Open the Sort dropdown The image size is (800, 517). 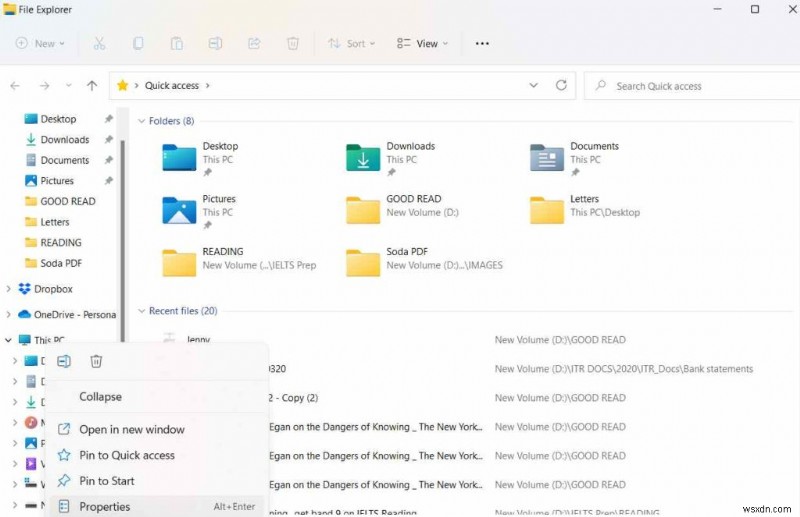(352, 44)
